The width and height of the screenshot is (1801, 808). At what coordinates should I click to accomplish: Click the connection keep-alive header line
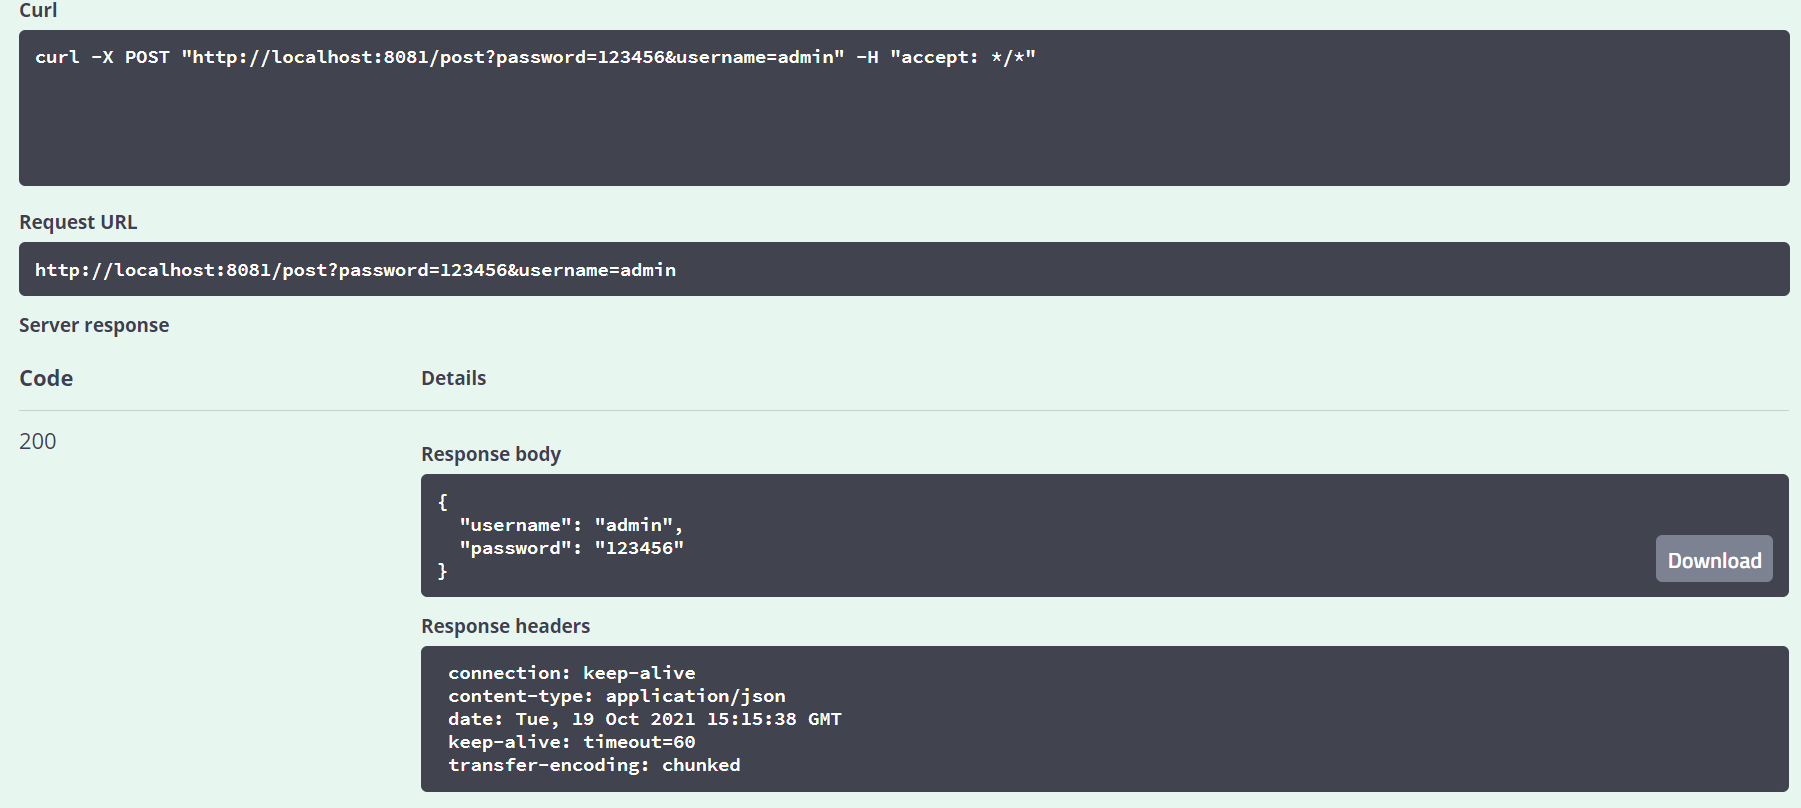tap(571, 673)
